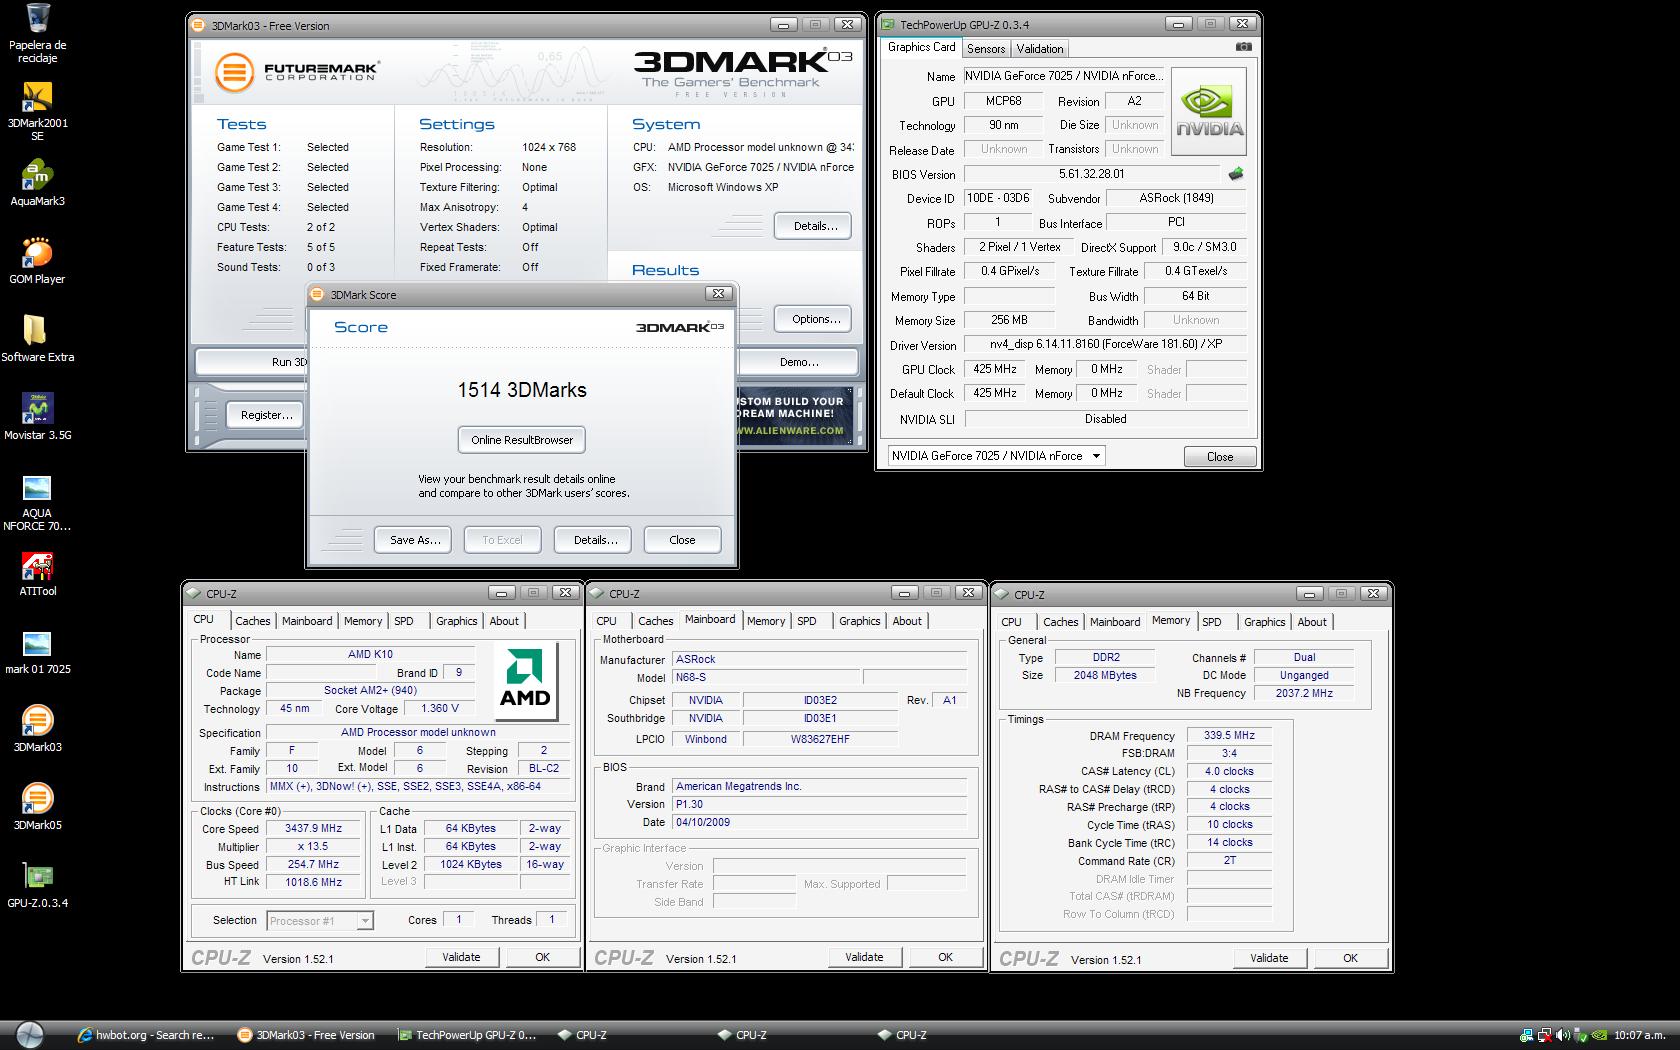The height and width of the screenshot is (1050, 1680).
Task: Open the 3DMark05 desktop shortcut
Action: (x=37, y=807)
